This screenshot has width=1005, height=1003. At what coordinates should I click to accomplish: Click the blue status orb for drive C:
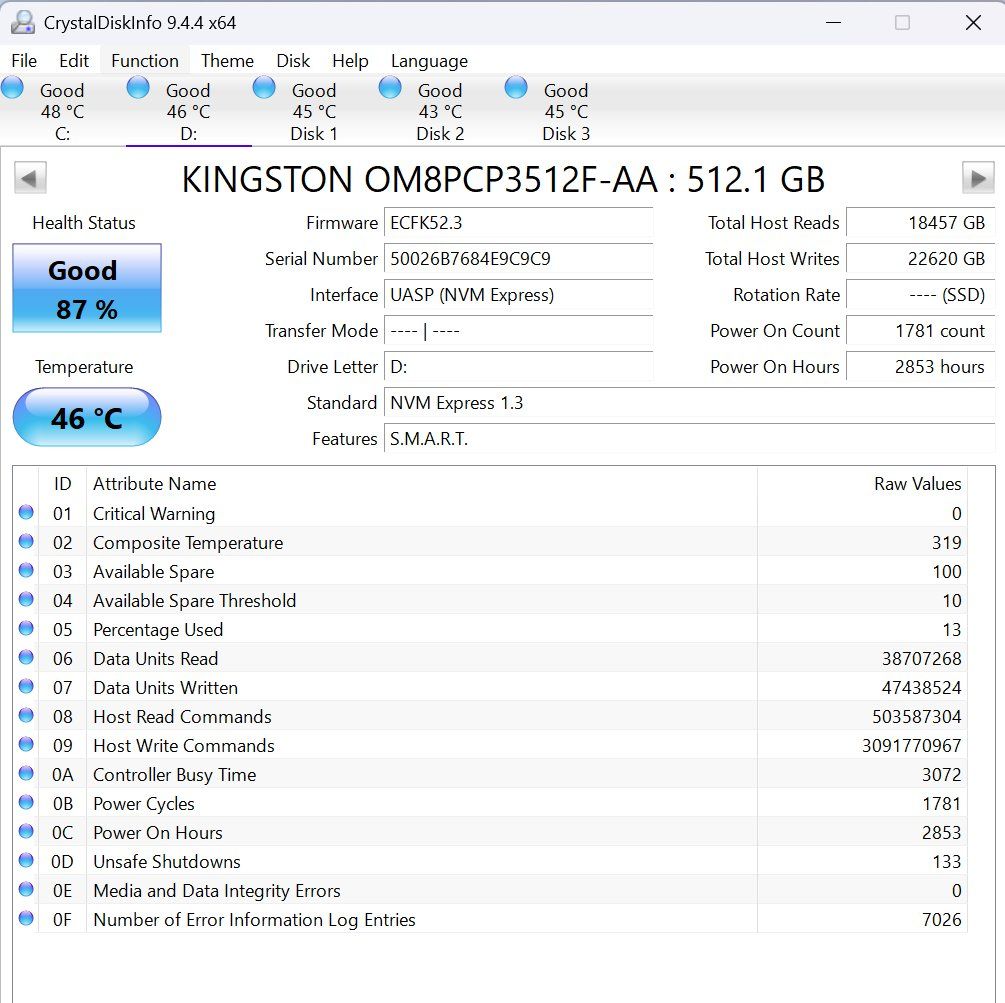pyautogui.click(x=12, y=87)
